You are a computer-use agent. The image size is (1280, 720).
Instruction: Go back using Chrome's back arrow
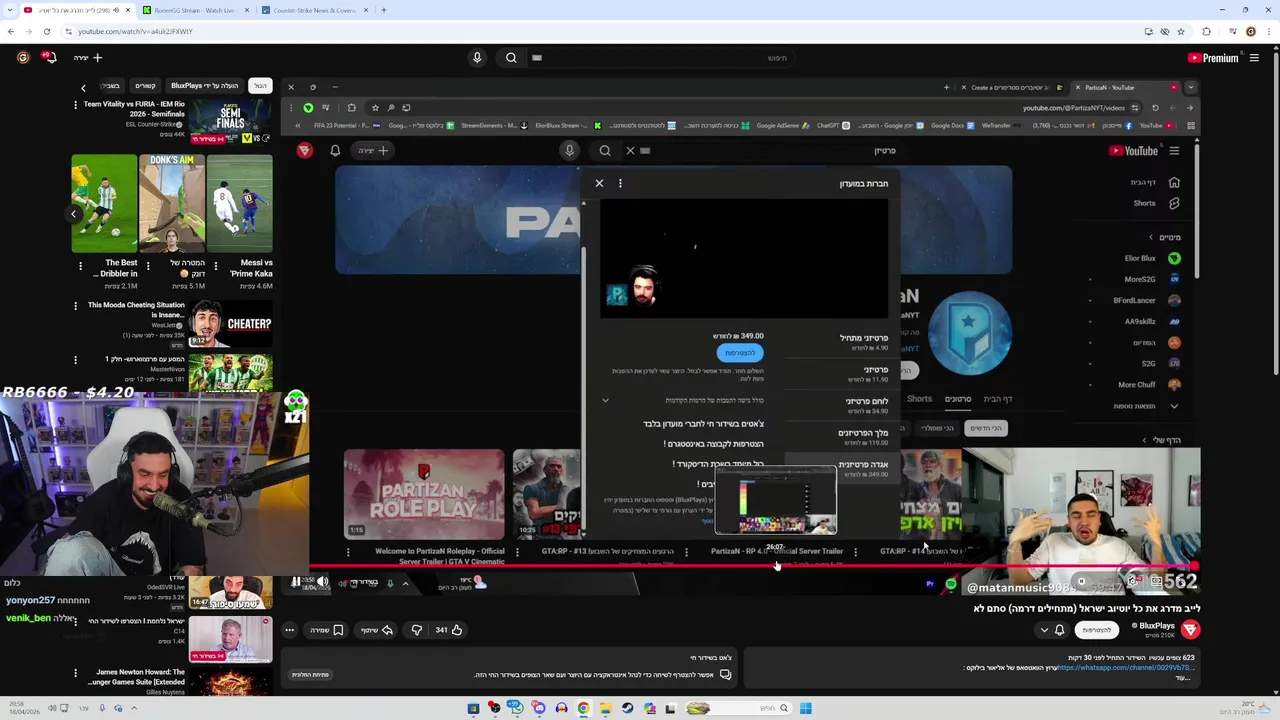pos(11,31)
